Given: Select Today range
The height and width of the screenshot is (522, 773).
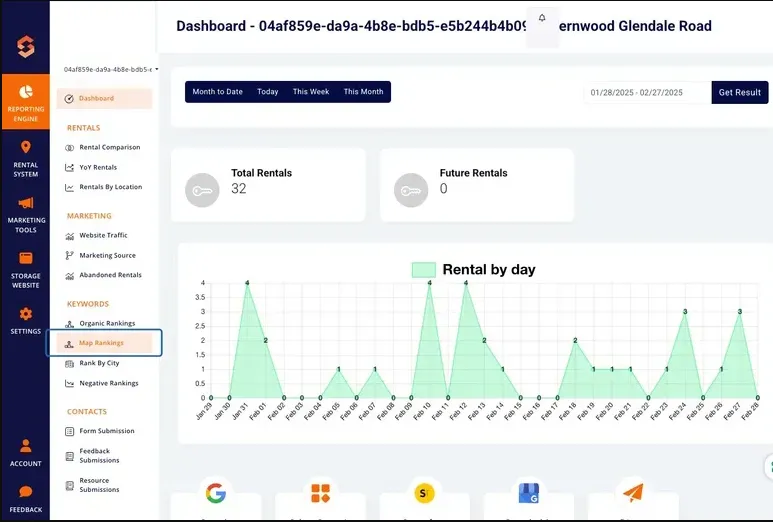Looking at the screenshot, I should 268,92.
